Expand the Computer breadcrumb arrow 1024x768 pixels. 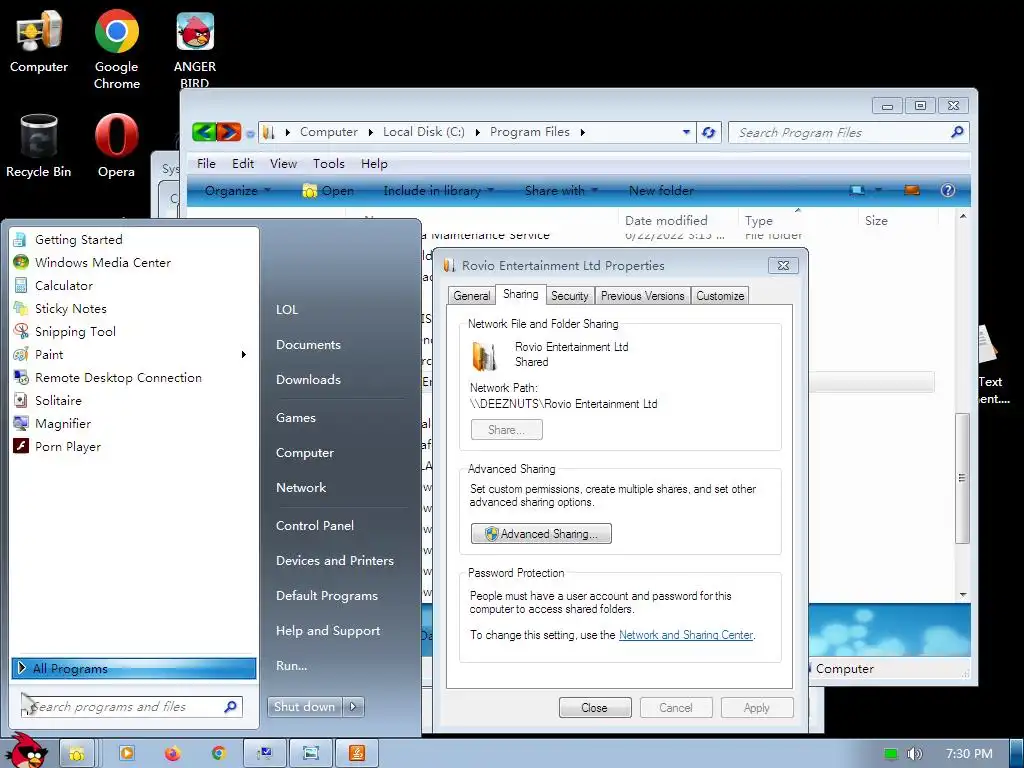click(x=371, y=132)
